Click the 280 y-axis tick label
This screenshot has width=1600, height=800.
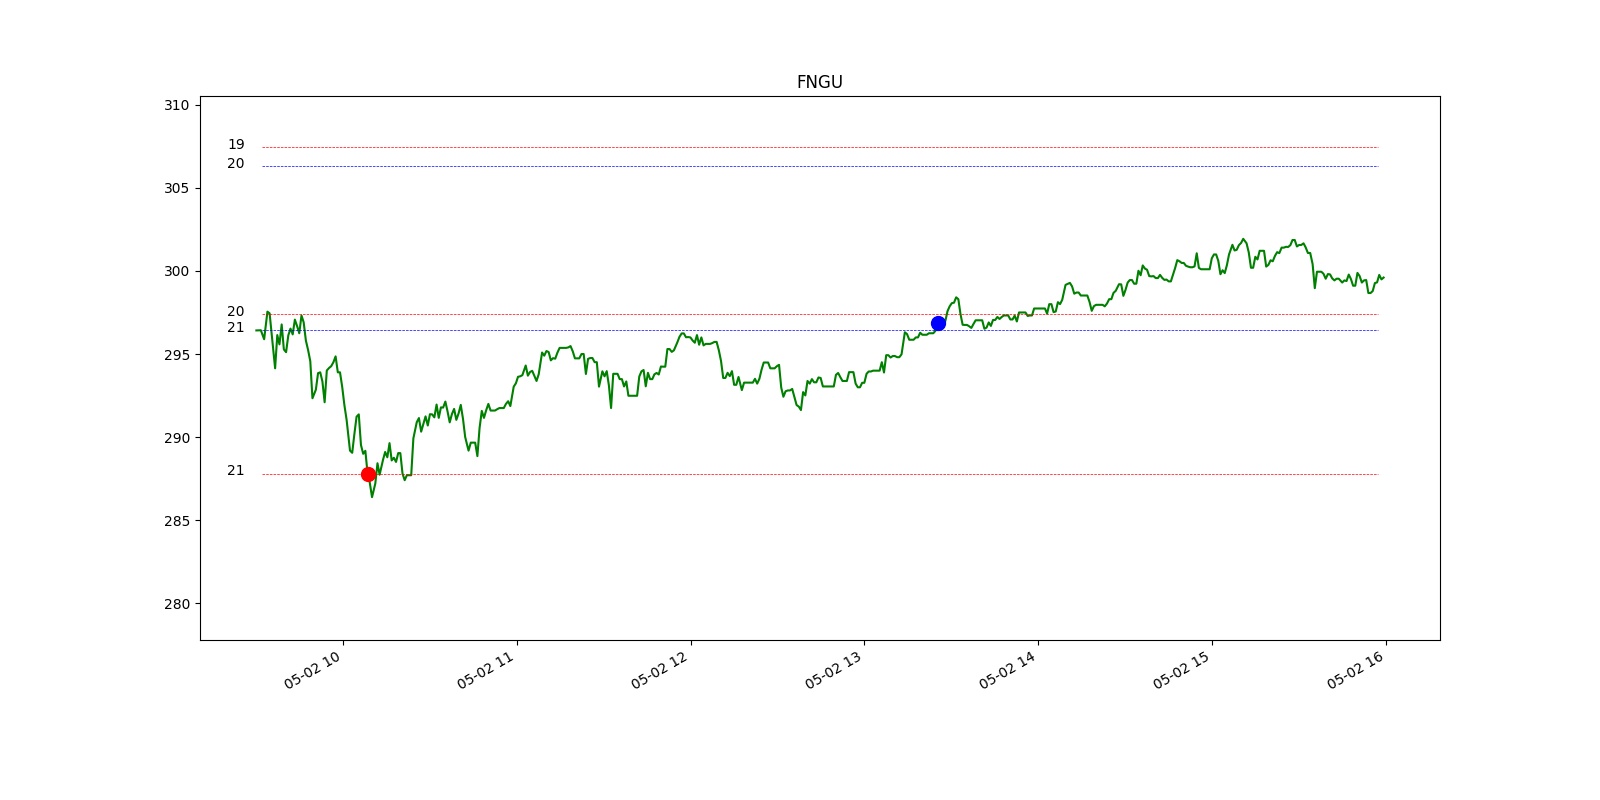click(x=176, y=603)
